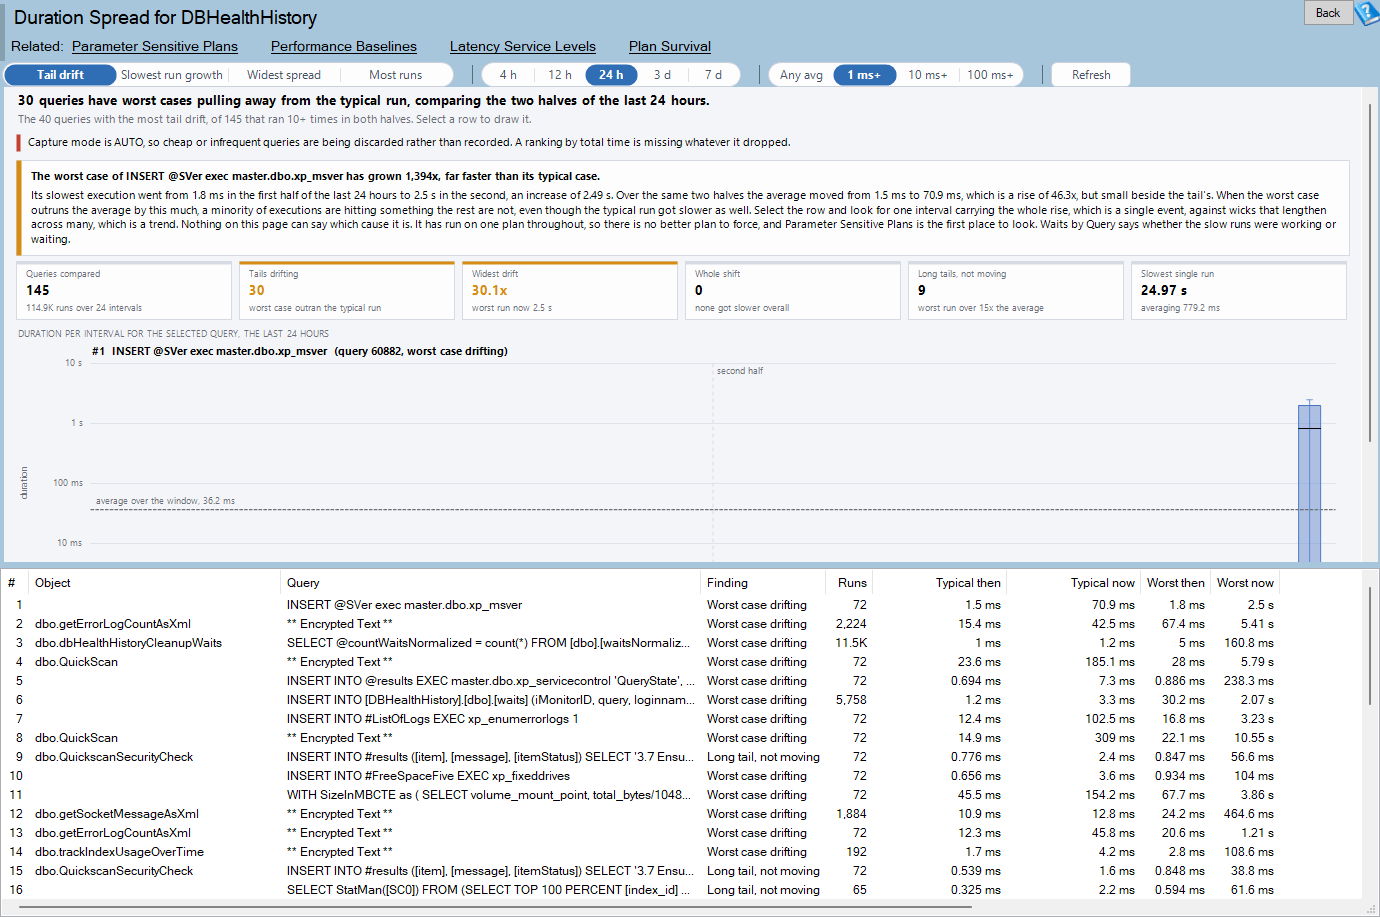Click the table's horizontal scrollbar
This screenshot has height=917, width=1380.
coord(496,907)
